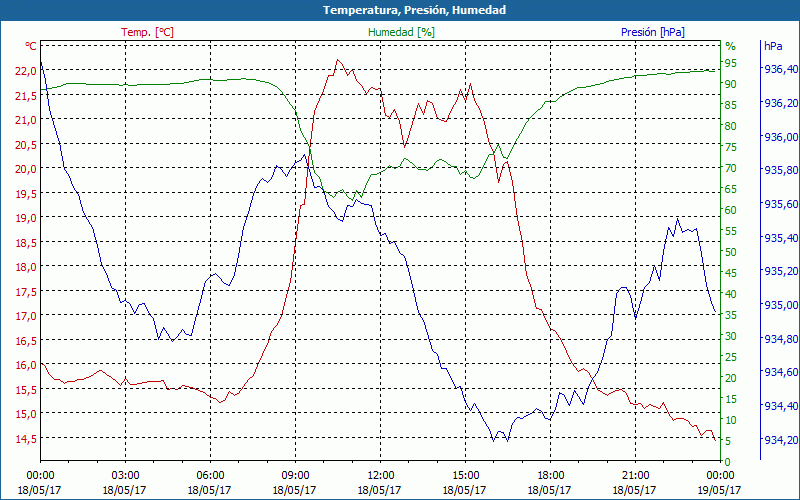Click humidity axis value '70'
Screen dimensions: 800x500
tap(731, 168)
